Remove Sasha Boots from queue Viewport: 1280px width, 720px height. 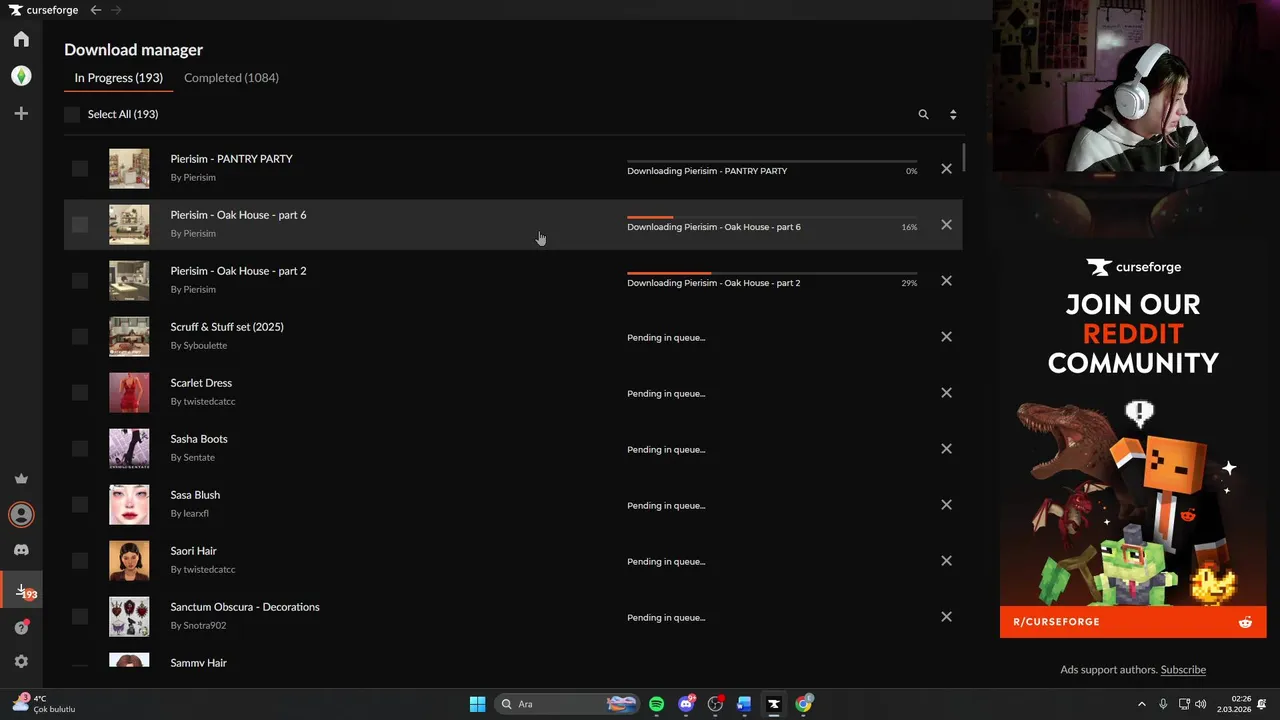coord(946,449)
